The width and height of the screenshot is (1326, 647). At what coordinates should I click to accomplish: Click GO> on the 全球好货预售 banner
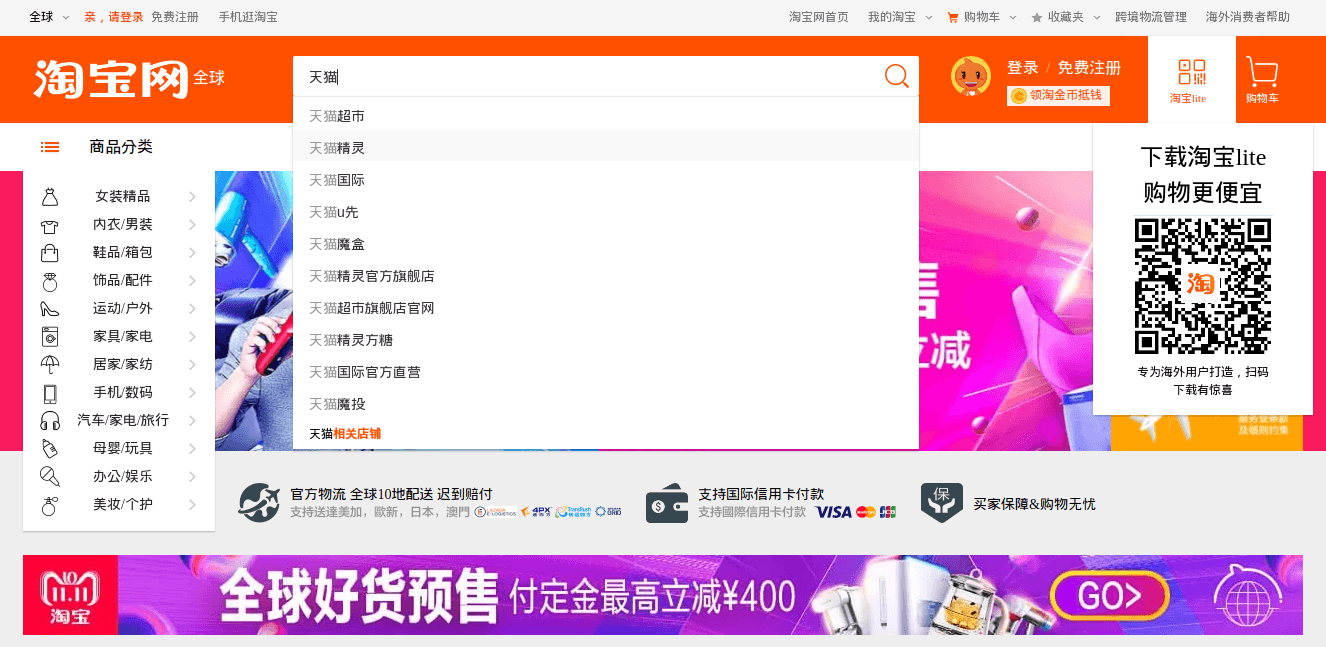coord(1109,596)
